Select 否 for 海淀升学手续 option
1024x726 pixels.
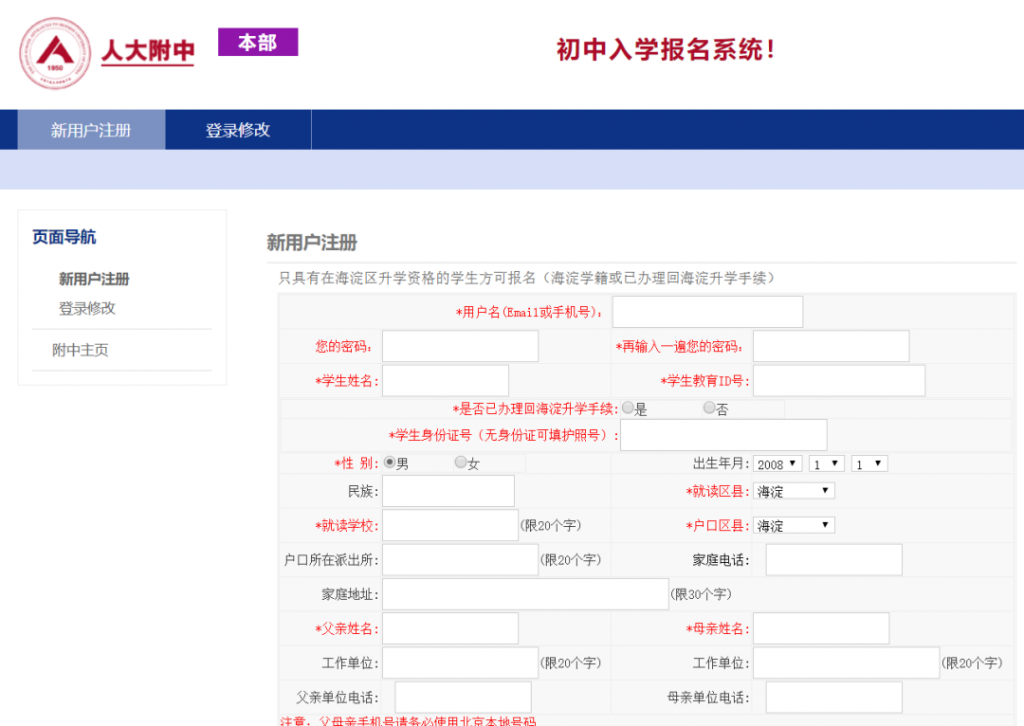point(709,408)
